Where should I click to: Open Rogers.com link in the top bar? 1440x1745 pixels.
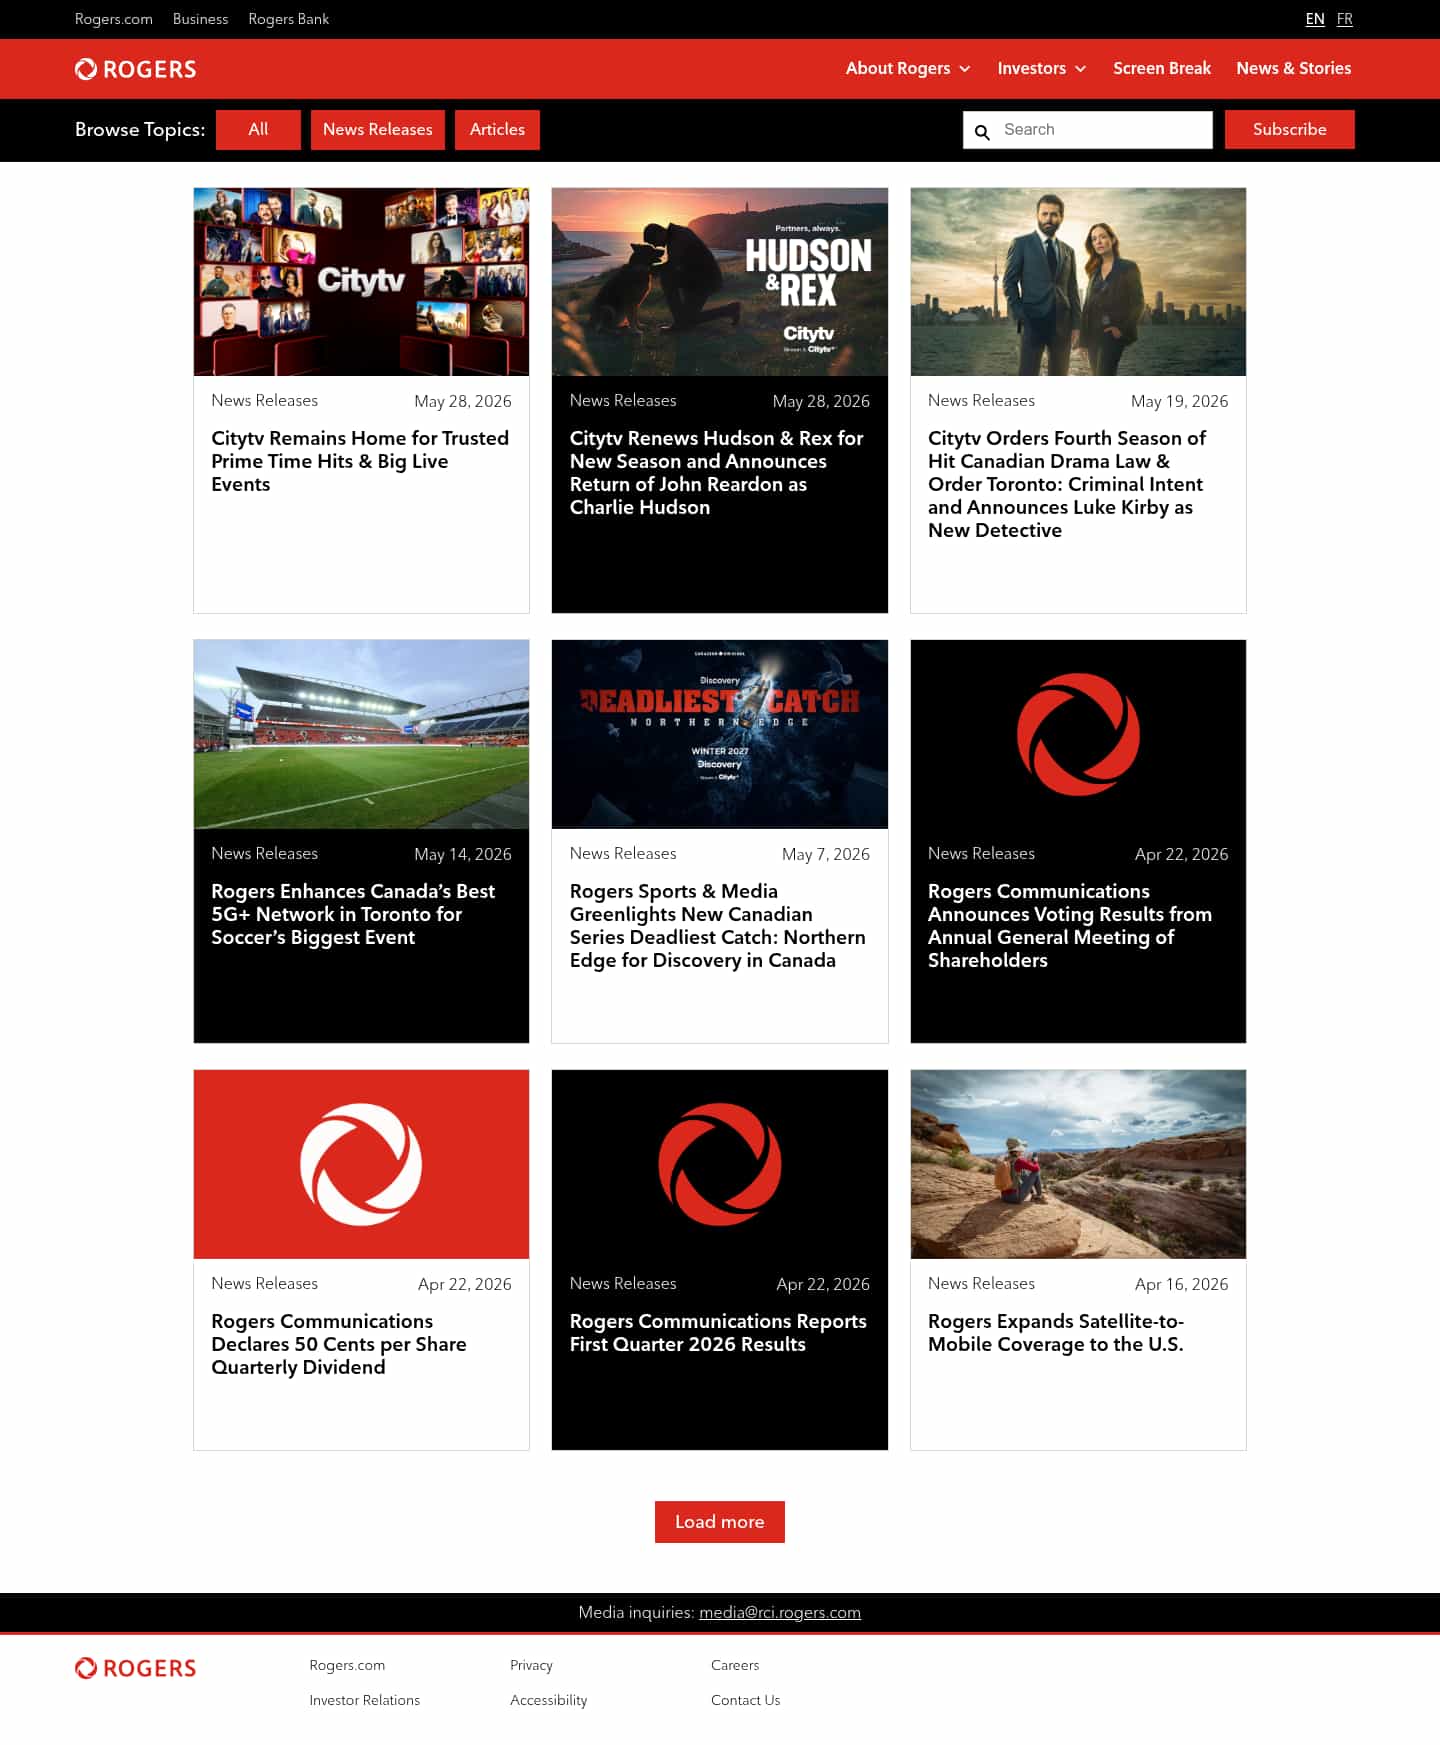[114, 19]
